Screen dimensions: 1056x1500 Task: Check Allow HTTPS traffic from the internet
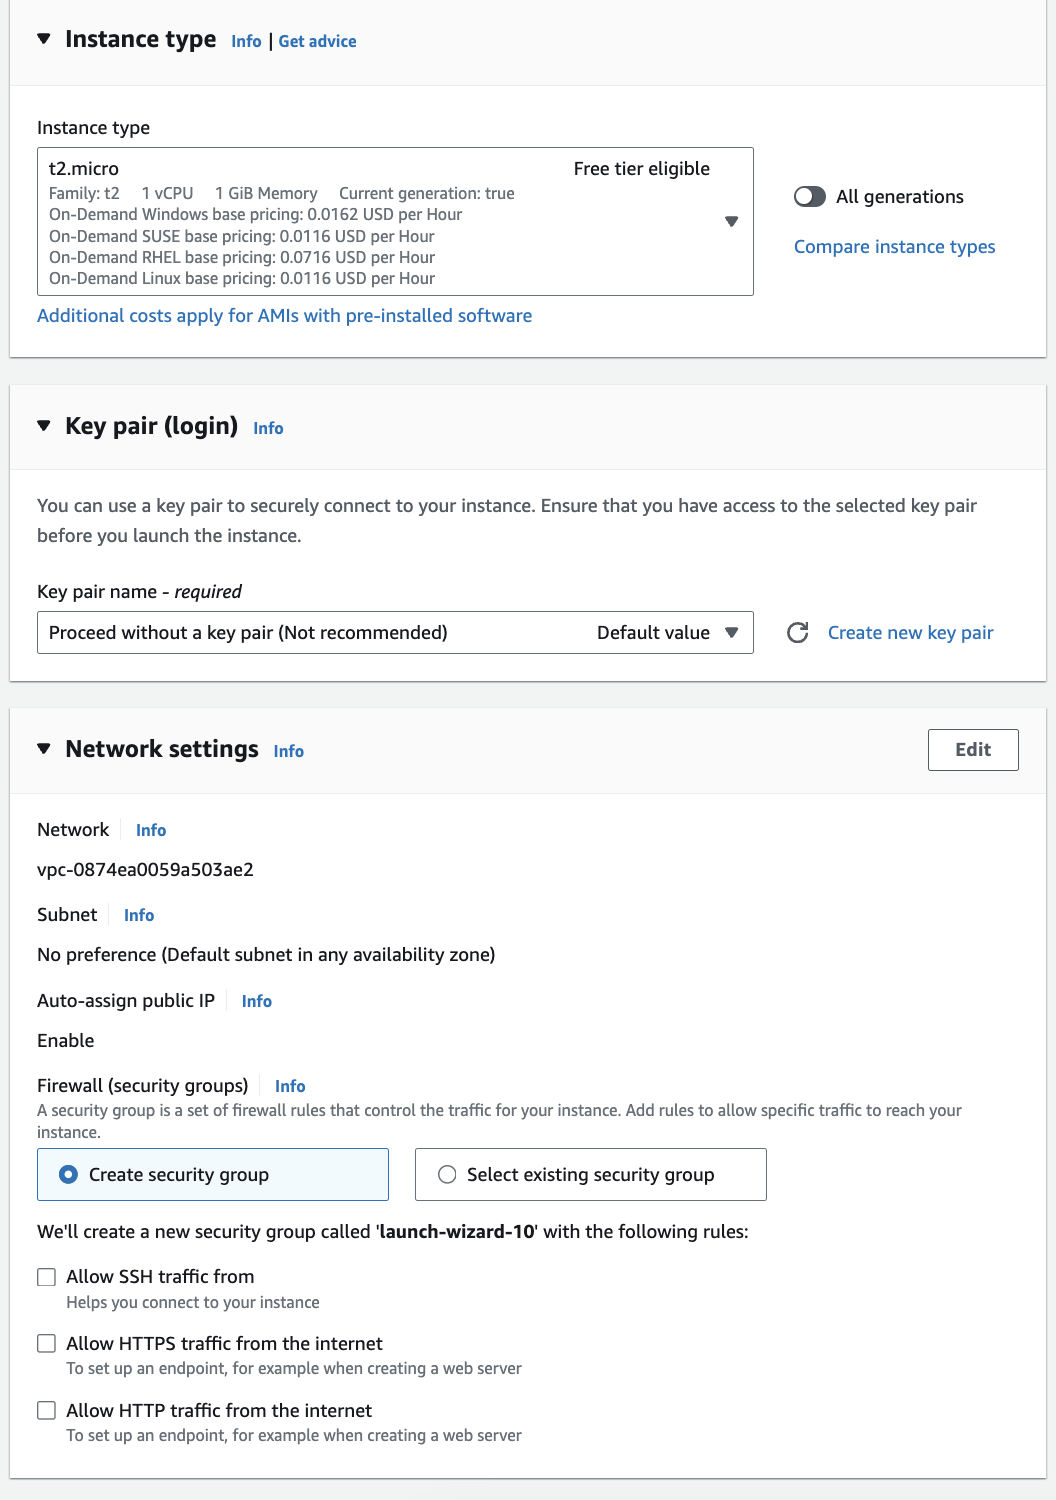pyautogui.click(x=47, y=1344)
